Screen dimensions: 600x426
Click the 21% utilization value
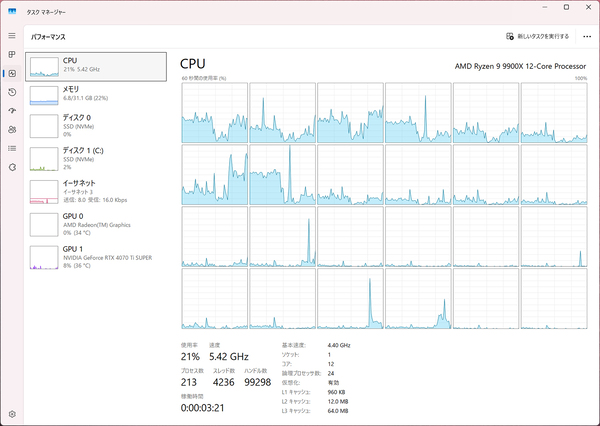click(x=190, y=357)
